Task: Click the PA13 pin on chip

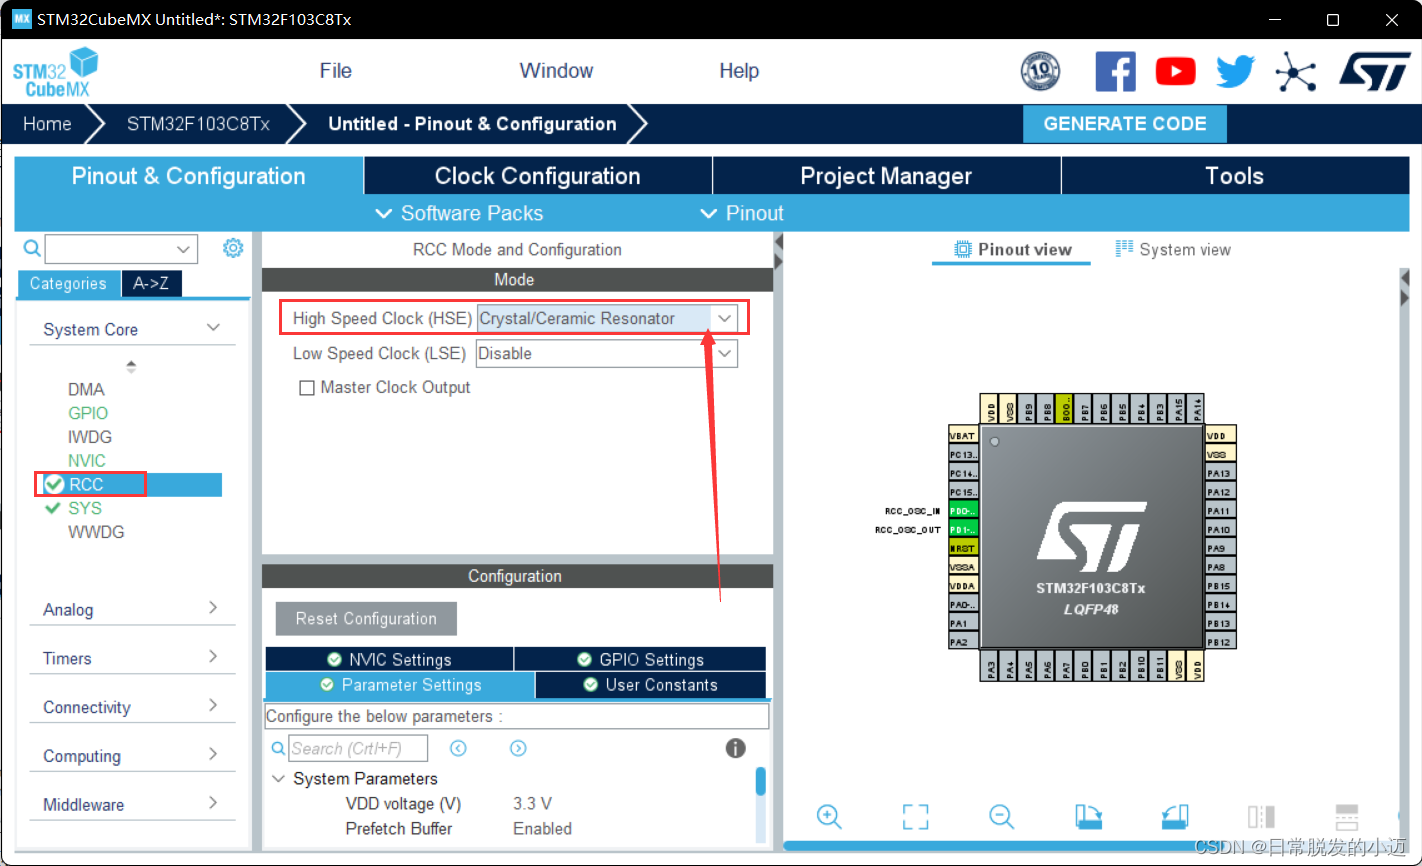Action: click(x=1220, y=473)
